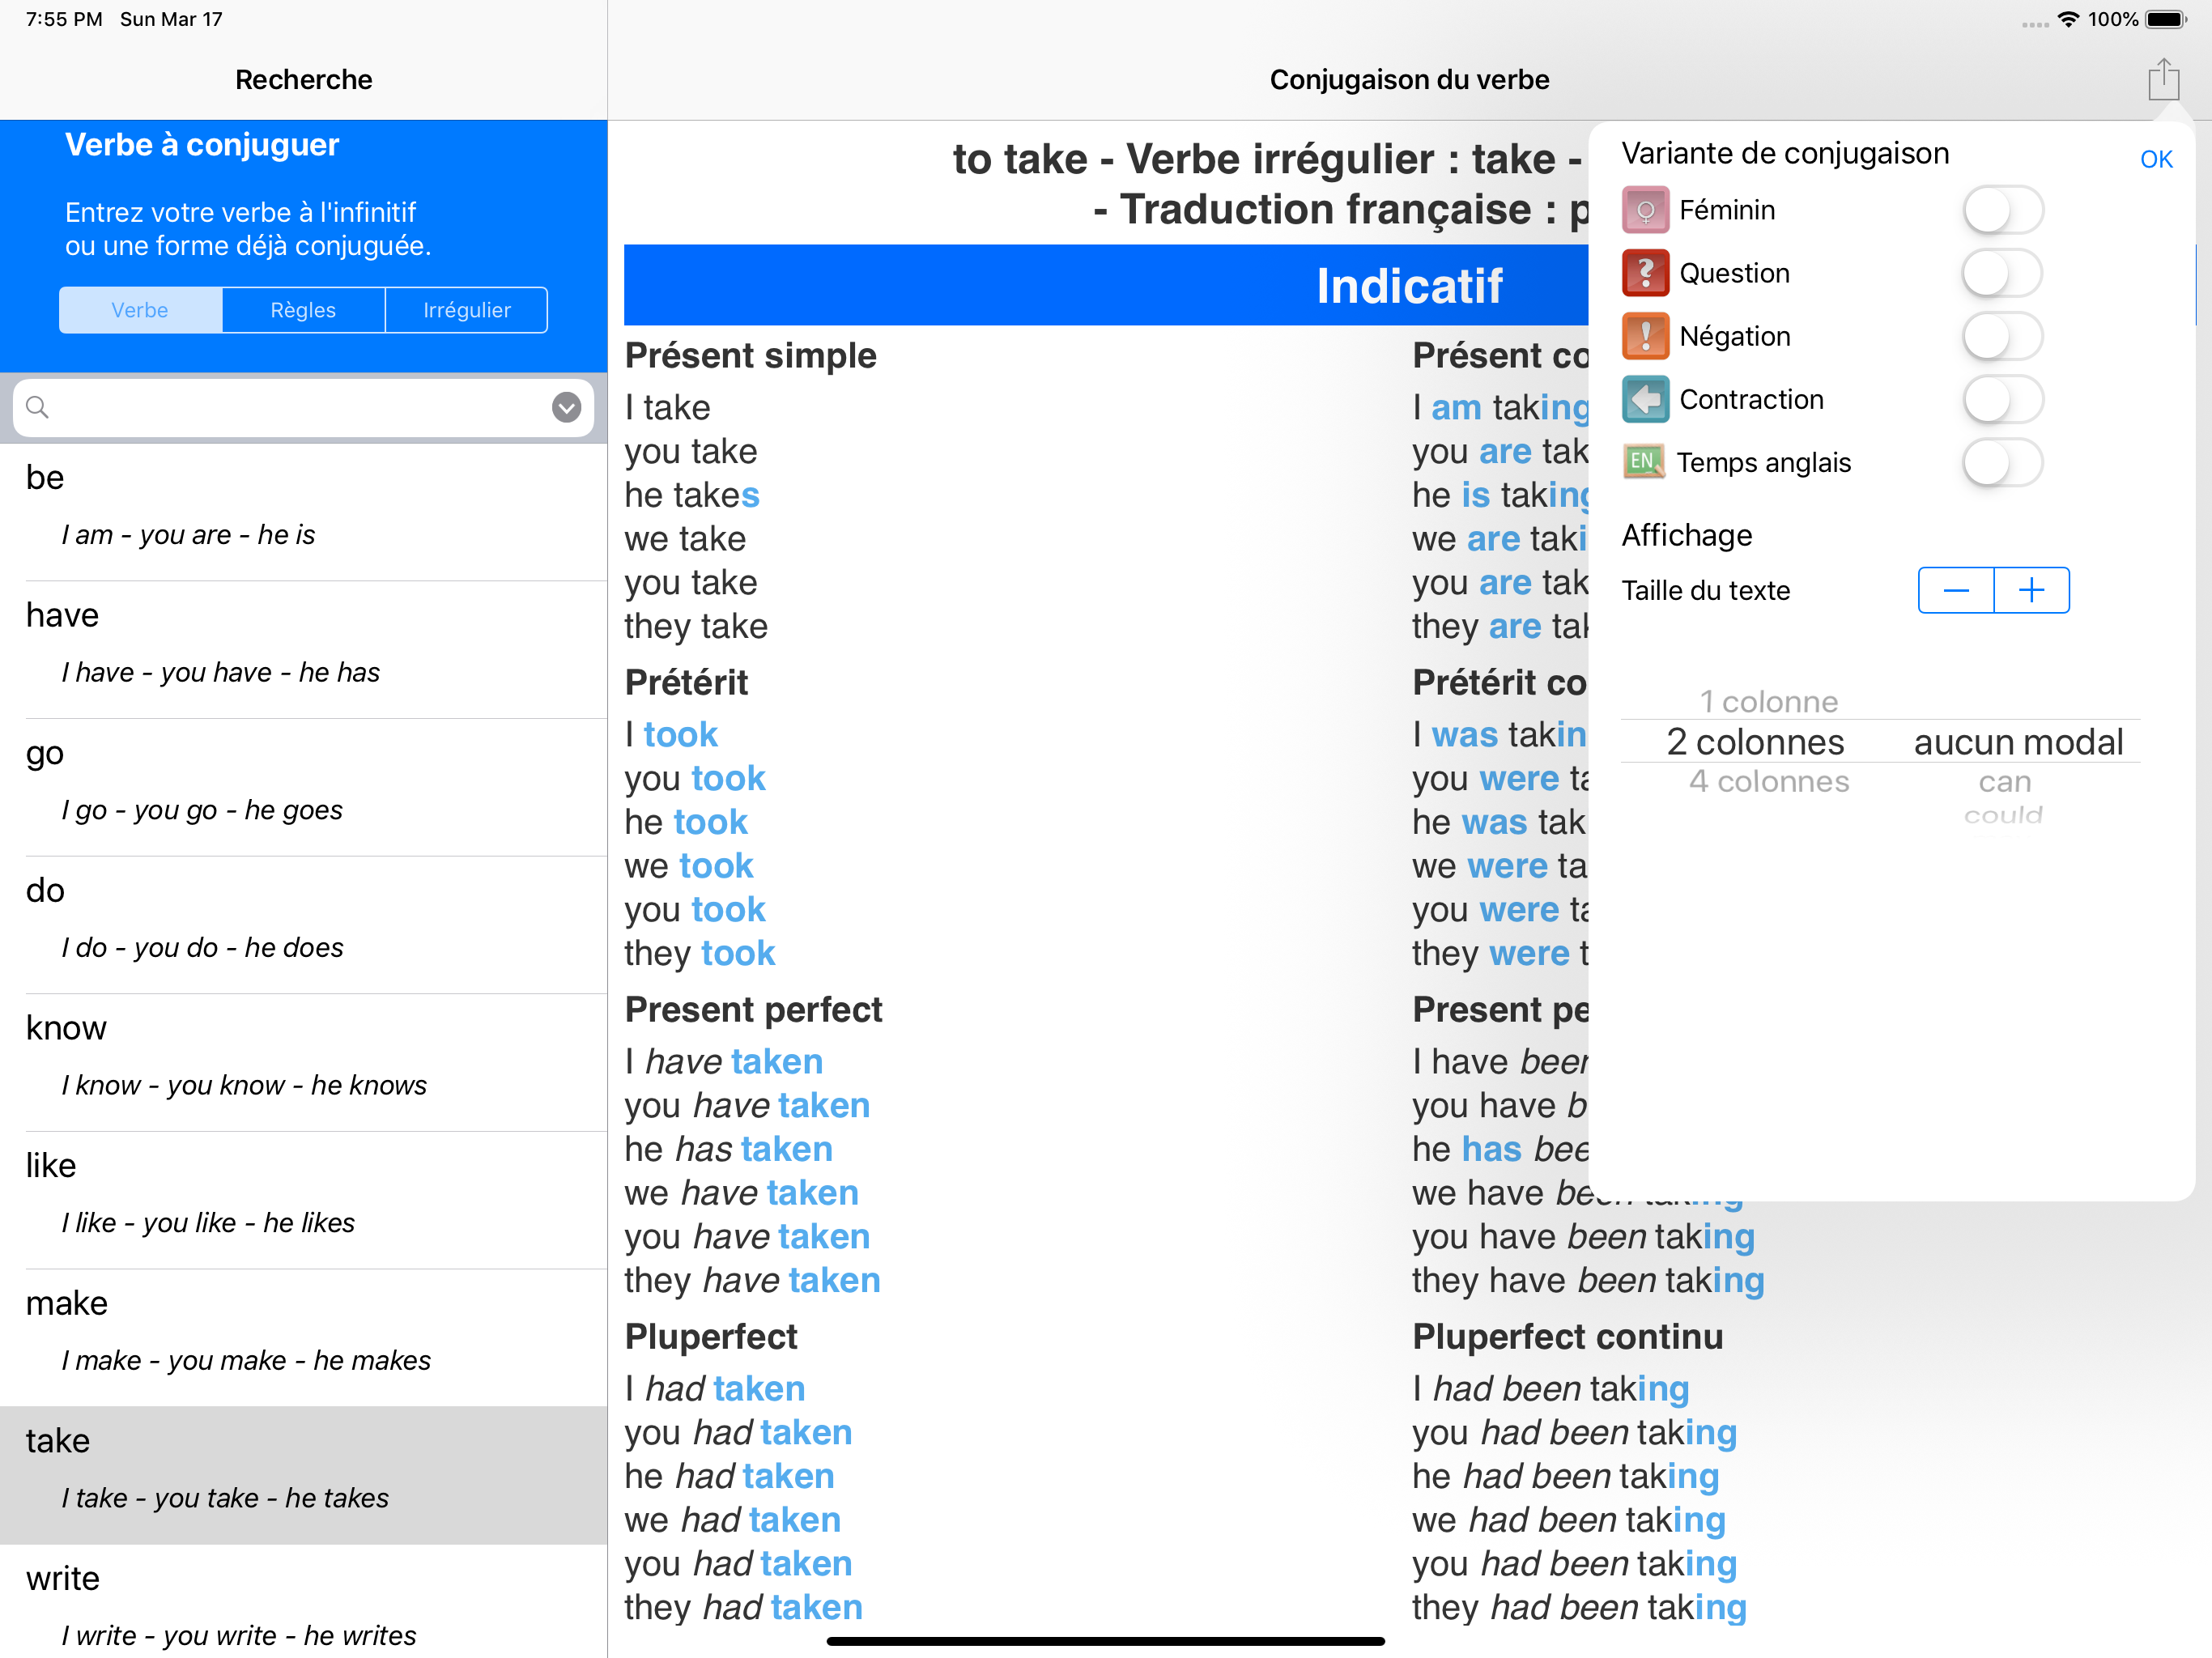Image resolution: width=2212 pixels, height=1658 pixels.
Task: Click the red Question mark icon
Action: pyautogui.click(x=1645, y=273)
